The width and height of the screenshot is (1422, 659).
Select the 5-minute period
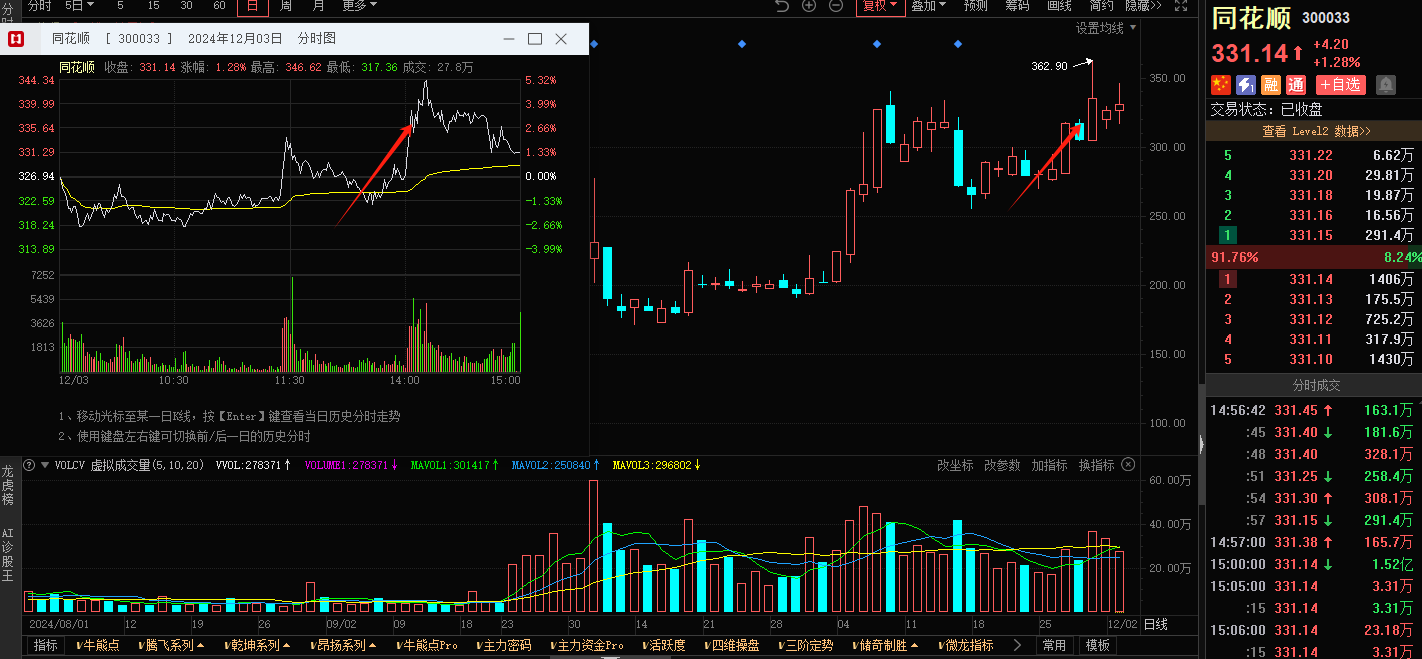(121, 6)
